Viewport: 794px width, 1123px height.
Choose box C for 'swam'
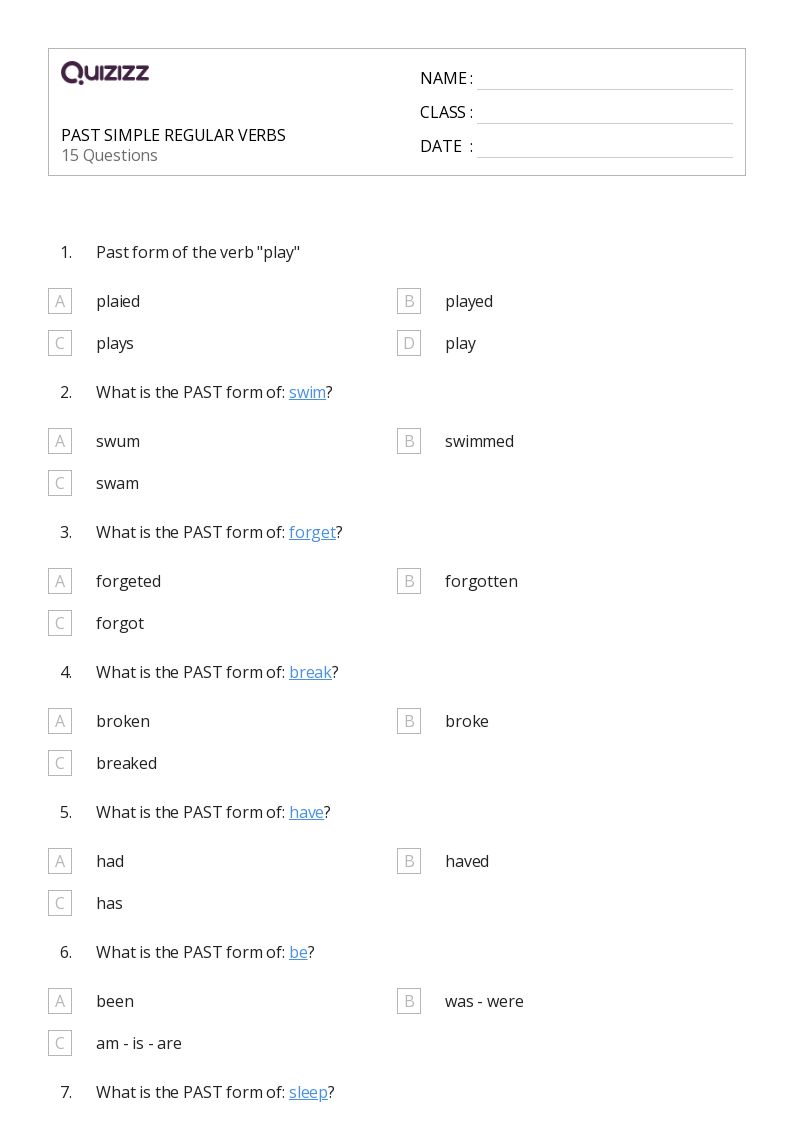pos(60,483)
